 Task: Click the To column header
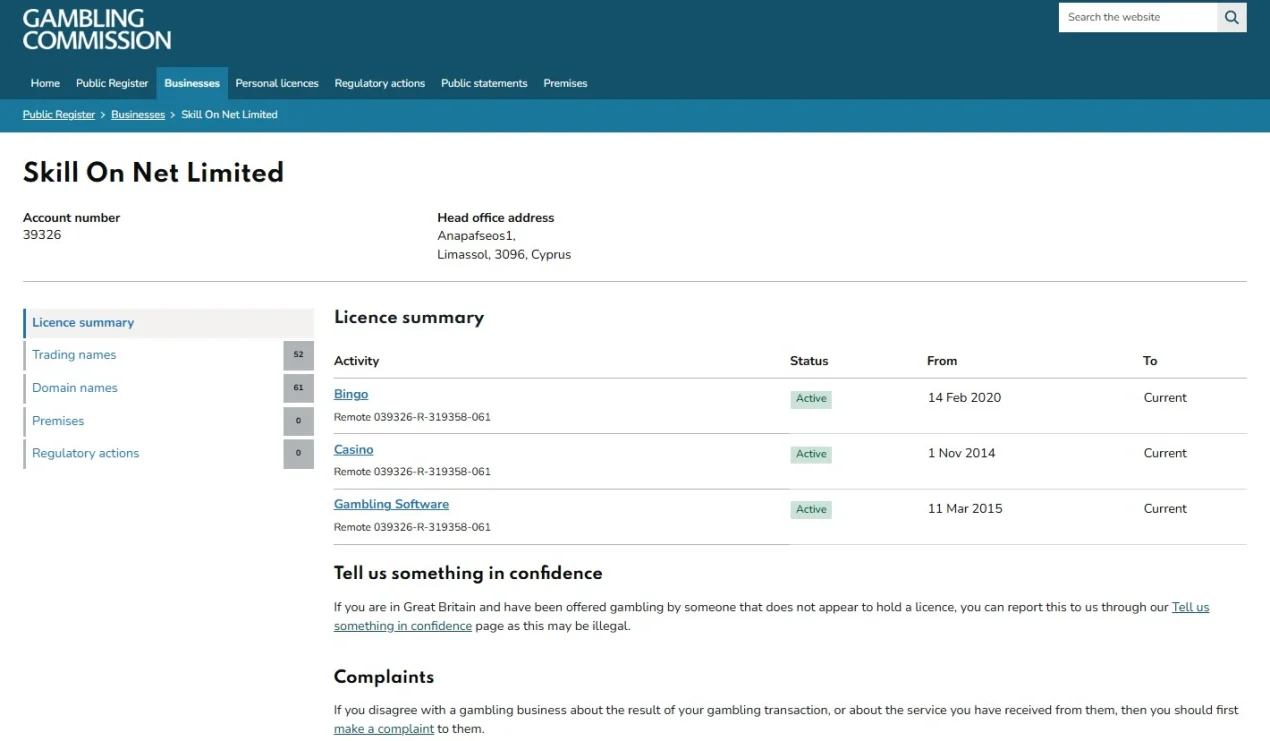(x=1150, y=361)
